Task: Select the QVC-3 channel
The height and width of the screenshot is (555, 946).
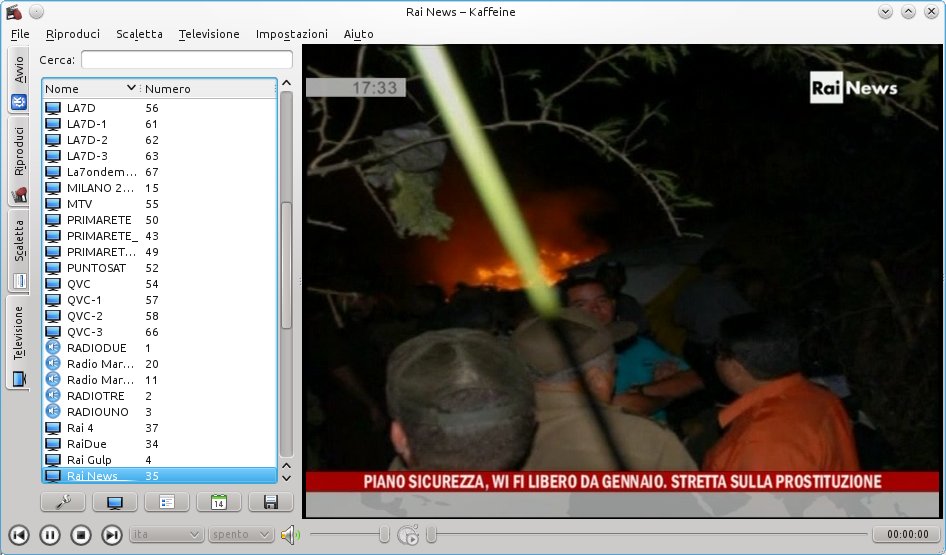Action: [x=159, y=332]
